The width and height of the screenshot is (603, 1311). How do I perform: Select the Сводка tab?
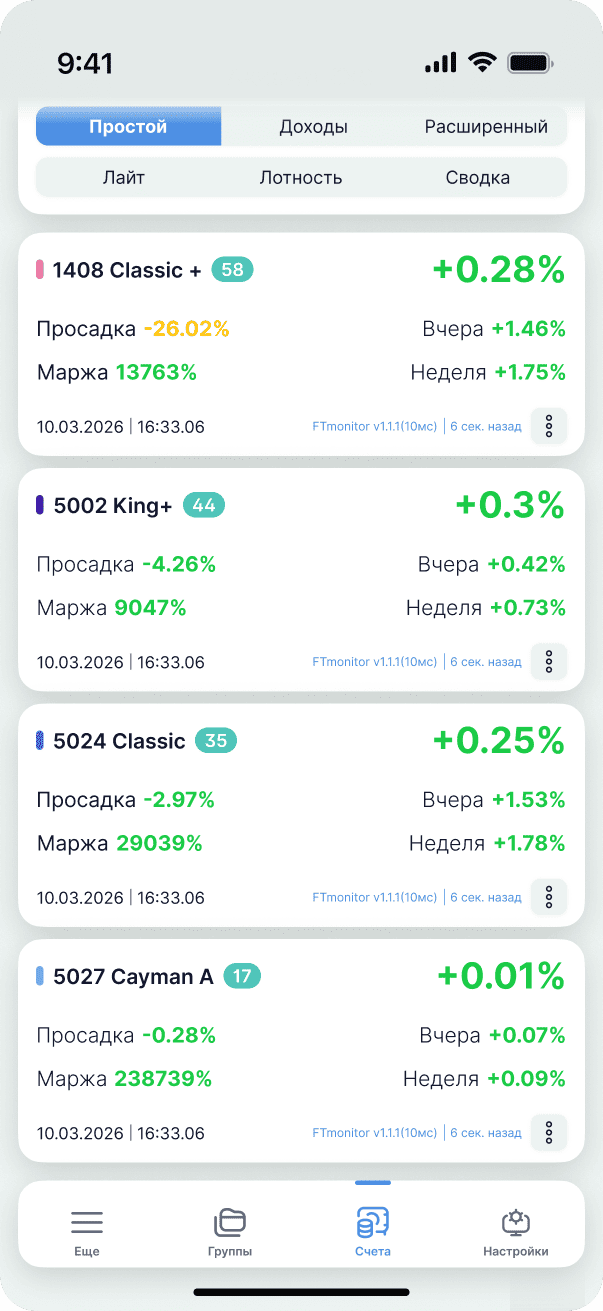(x=478, y=178)
